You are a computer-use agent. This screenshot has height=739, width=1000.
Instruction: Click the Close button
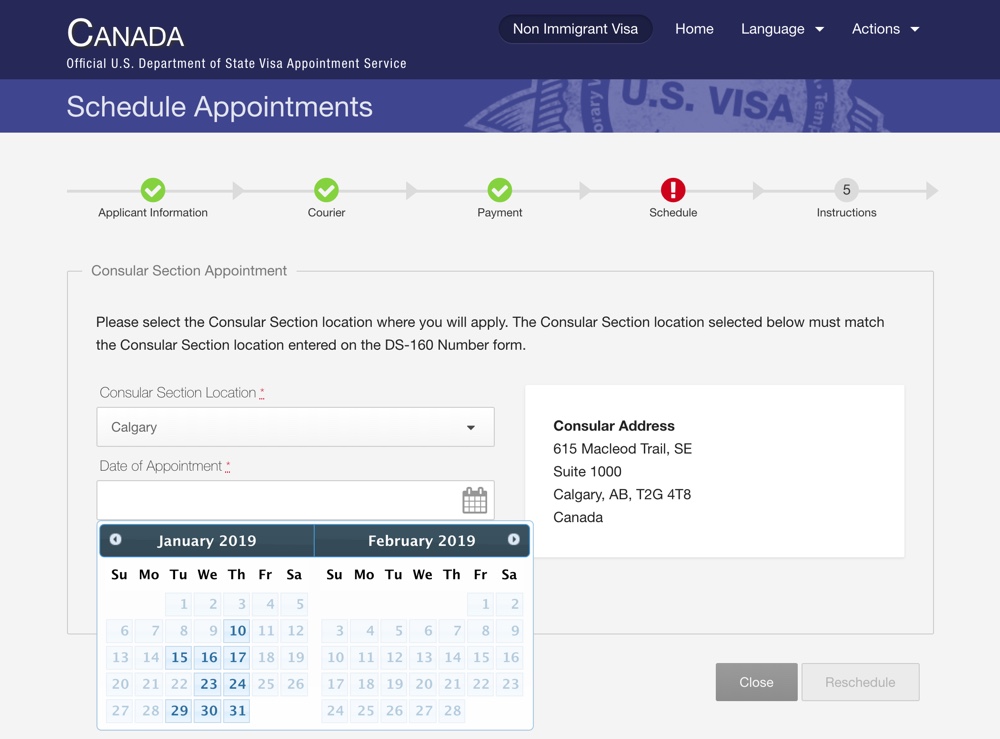756,682
